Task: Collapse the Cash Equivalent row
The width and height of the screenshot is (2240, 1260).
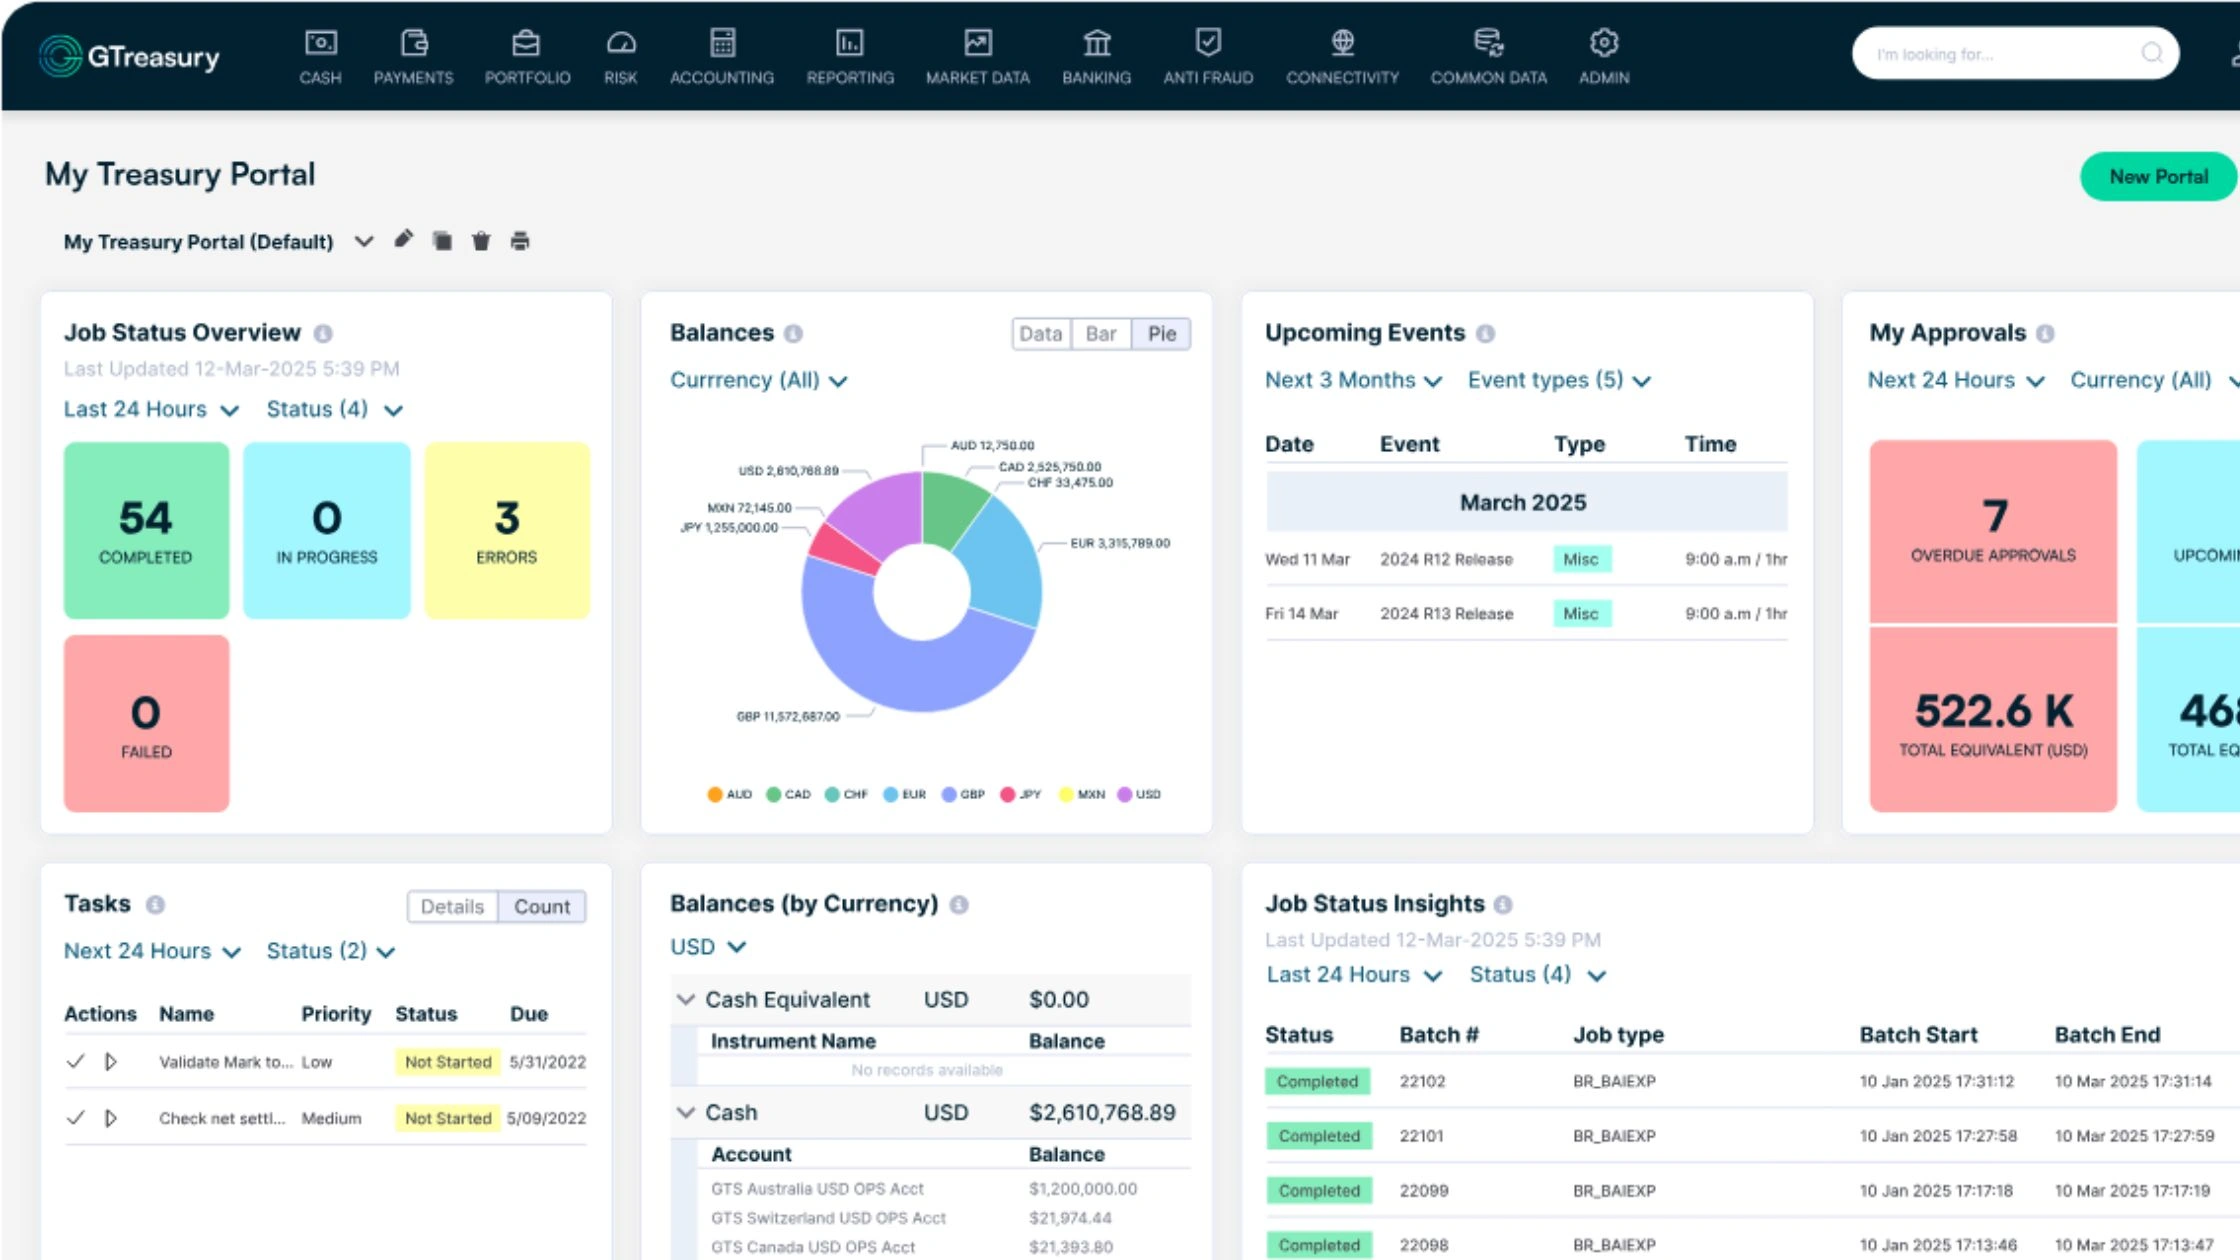Action: tap(686, 1000)
